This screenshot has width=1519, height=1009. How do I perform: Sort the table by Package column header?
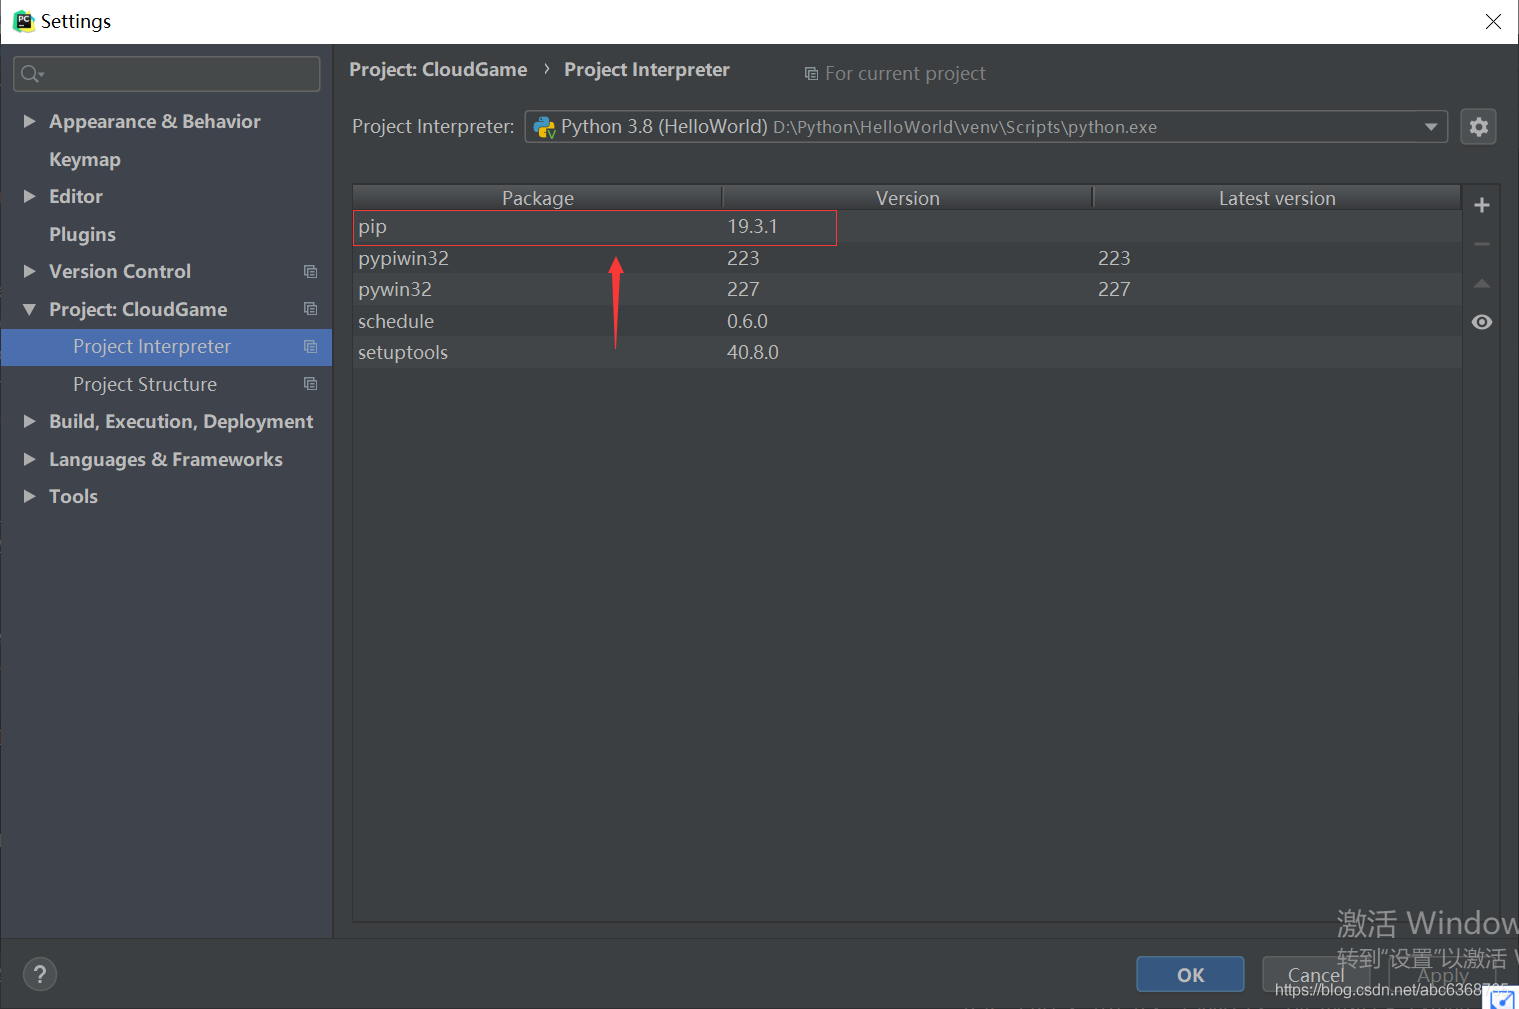[x=537, y=198]
